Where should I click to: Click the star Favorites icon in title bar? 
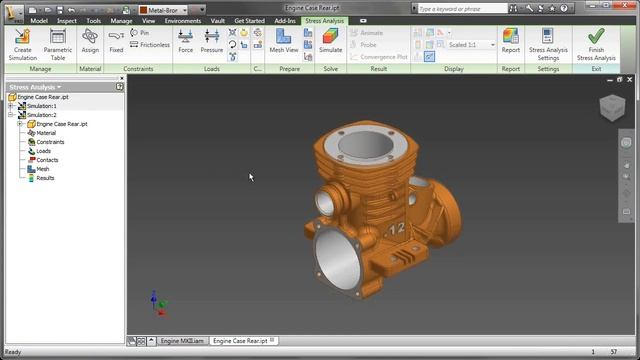[x=553, y=8]
